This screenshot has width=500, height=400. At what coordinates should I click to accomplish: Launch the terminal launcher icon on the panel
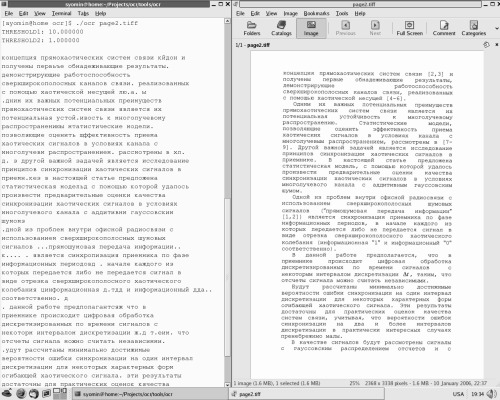point(46,394)
